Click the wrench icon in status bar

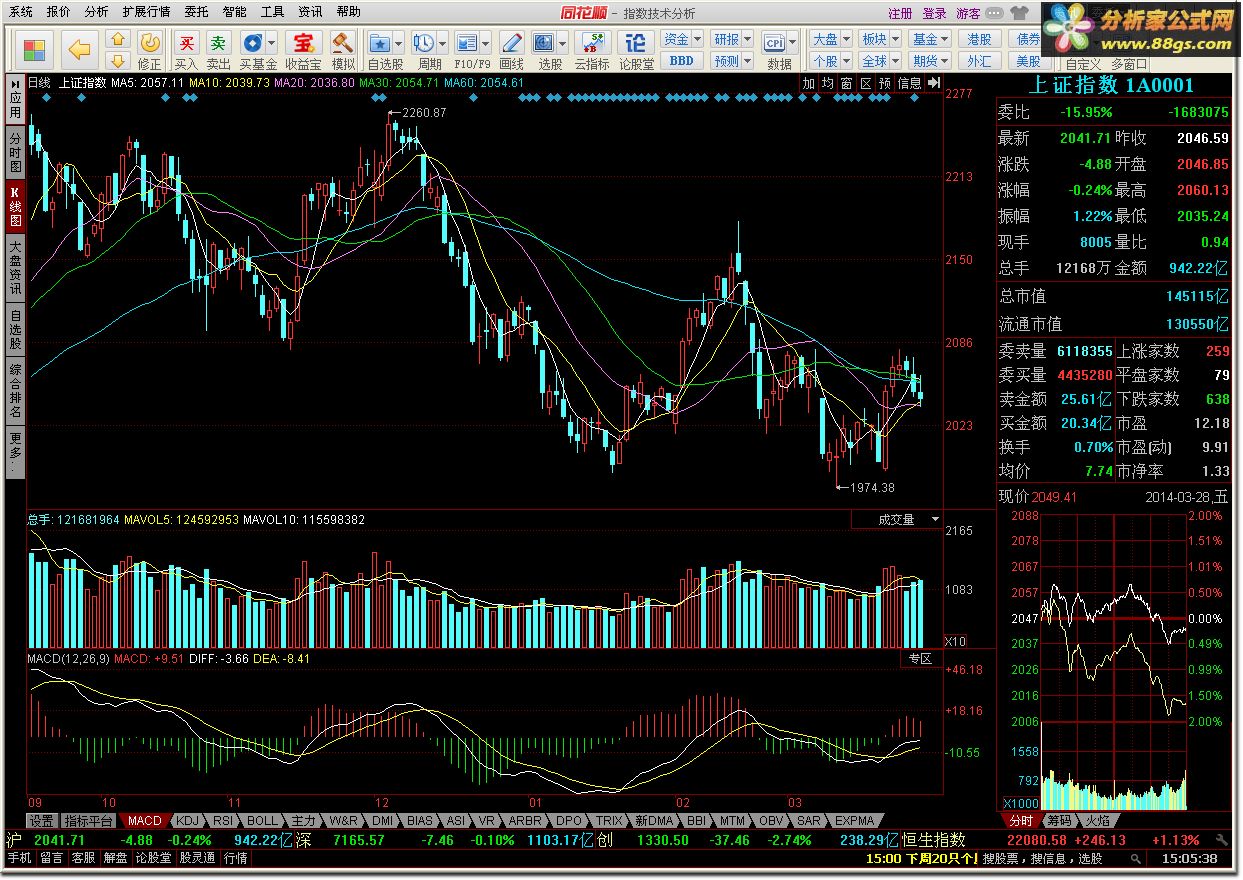(1222, 840)
